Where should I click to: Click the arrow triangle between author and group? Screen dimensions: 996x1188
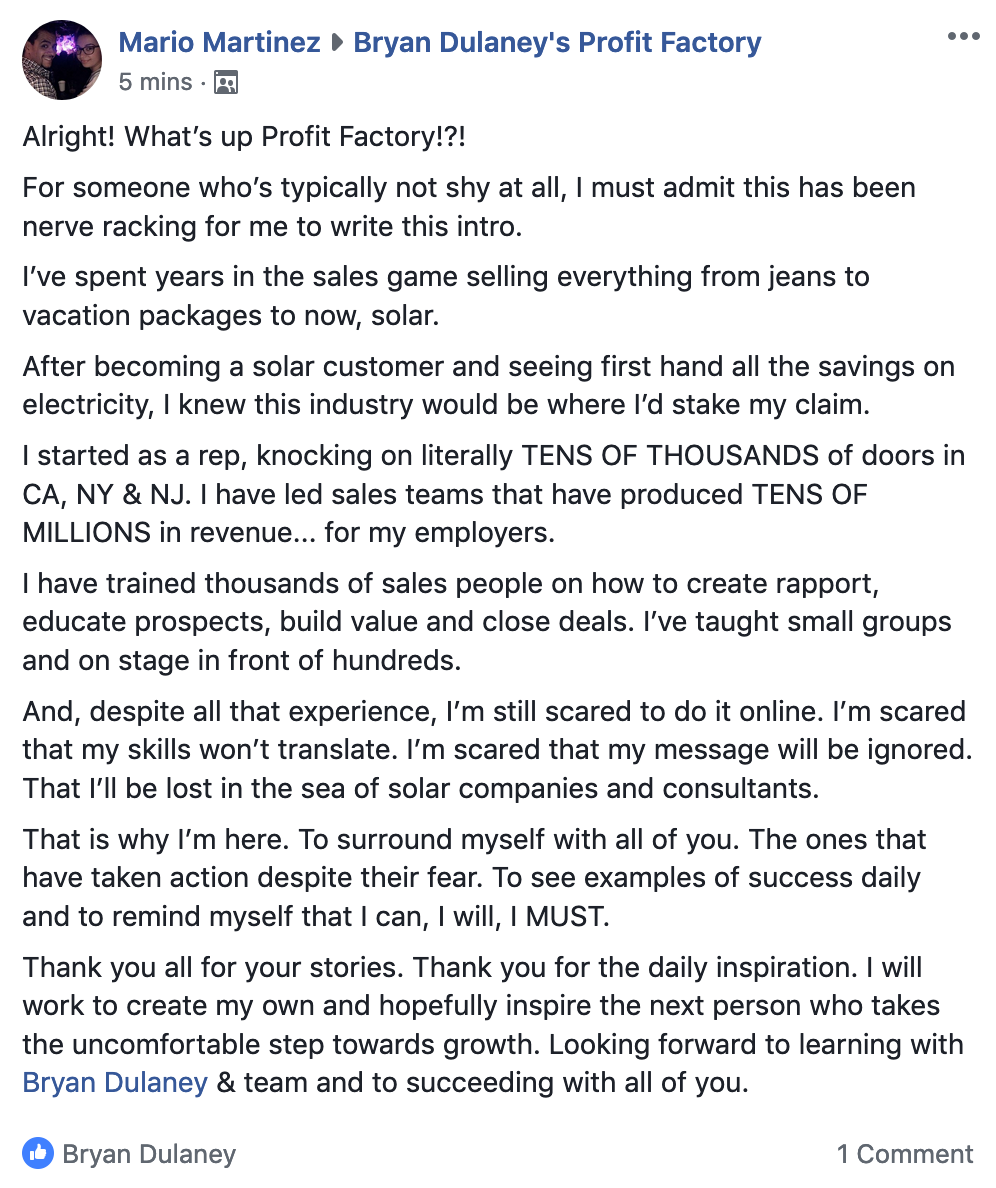point(337,42)
